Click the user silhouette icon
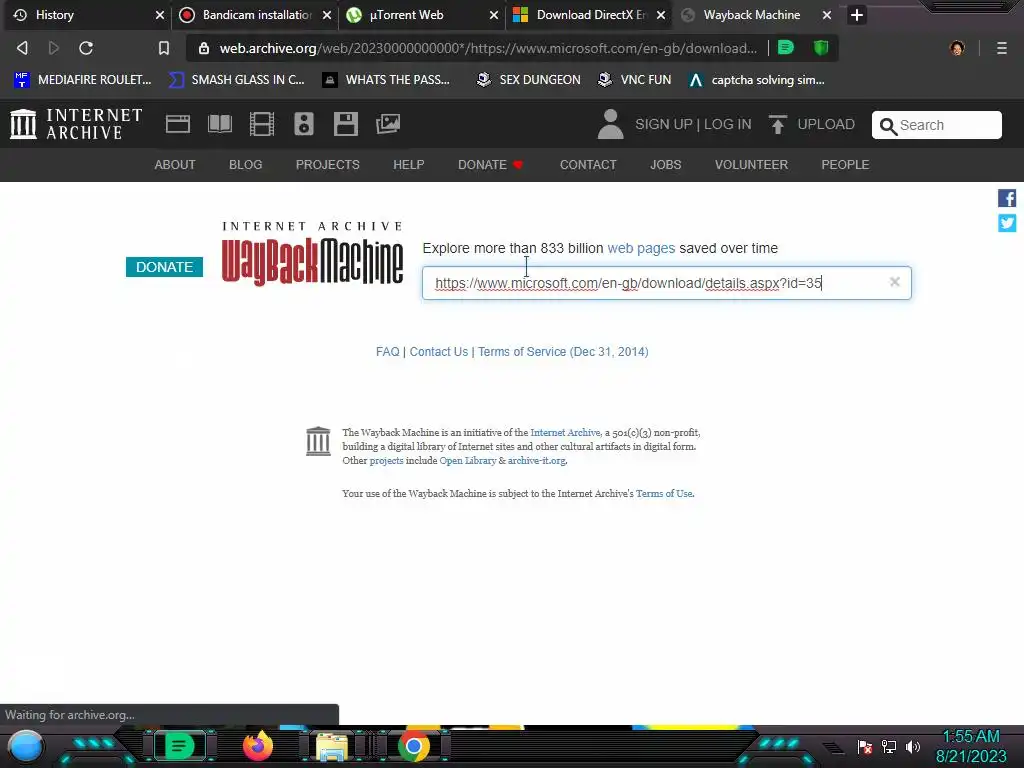This screenshot has width=1024, height=768. coord(611,124)
